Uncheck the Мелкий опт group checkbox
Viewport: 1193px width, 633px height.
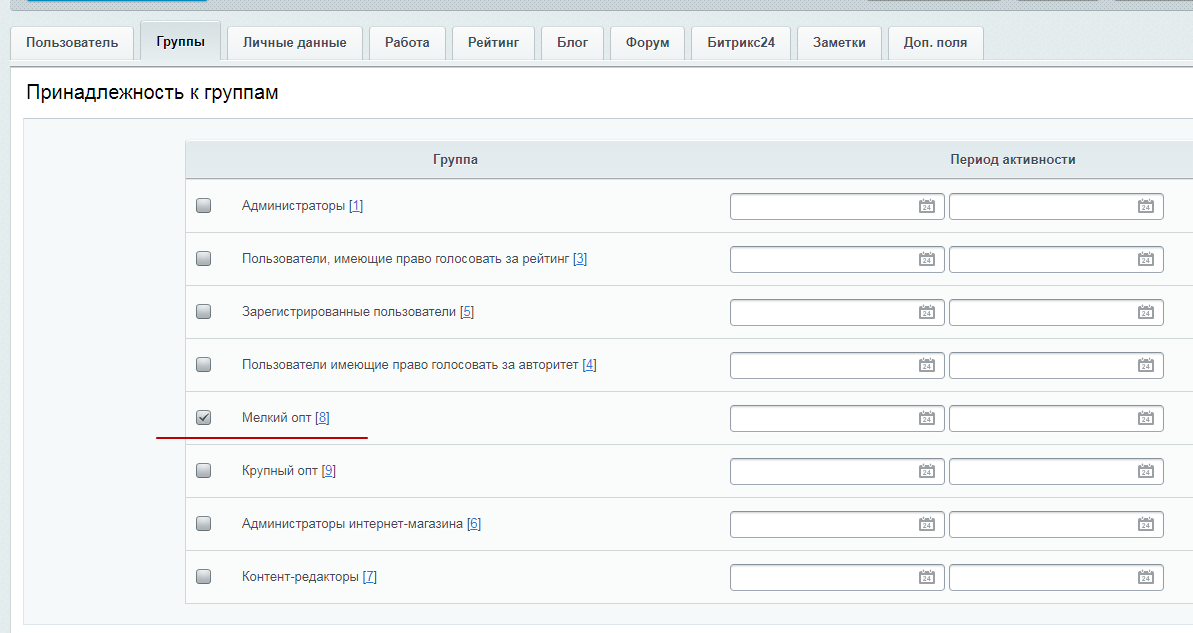(204, 418)
